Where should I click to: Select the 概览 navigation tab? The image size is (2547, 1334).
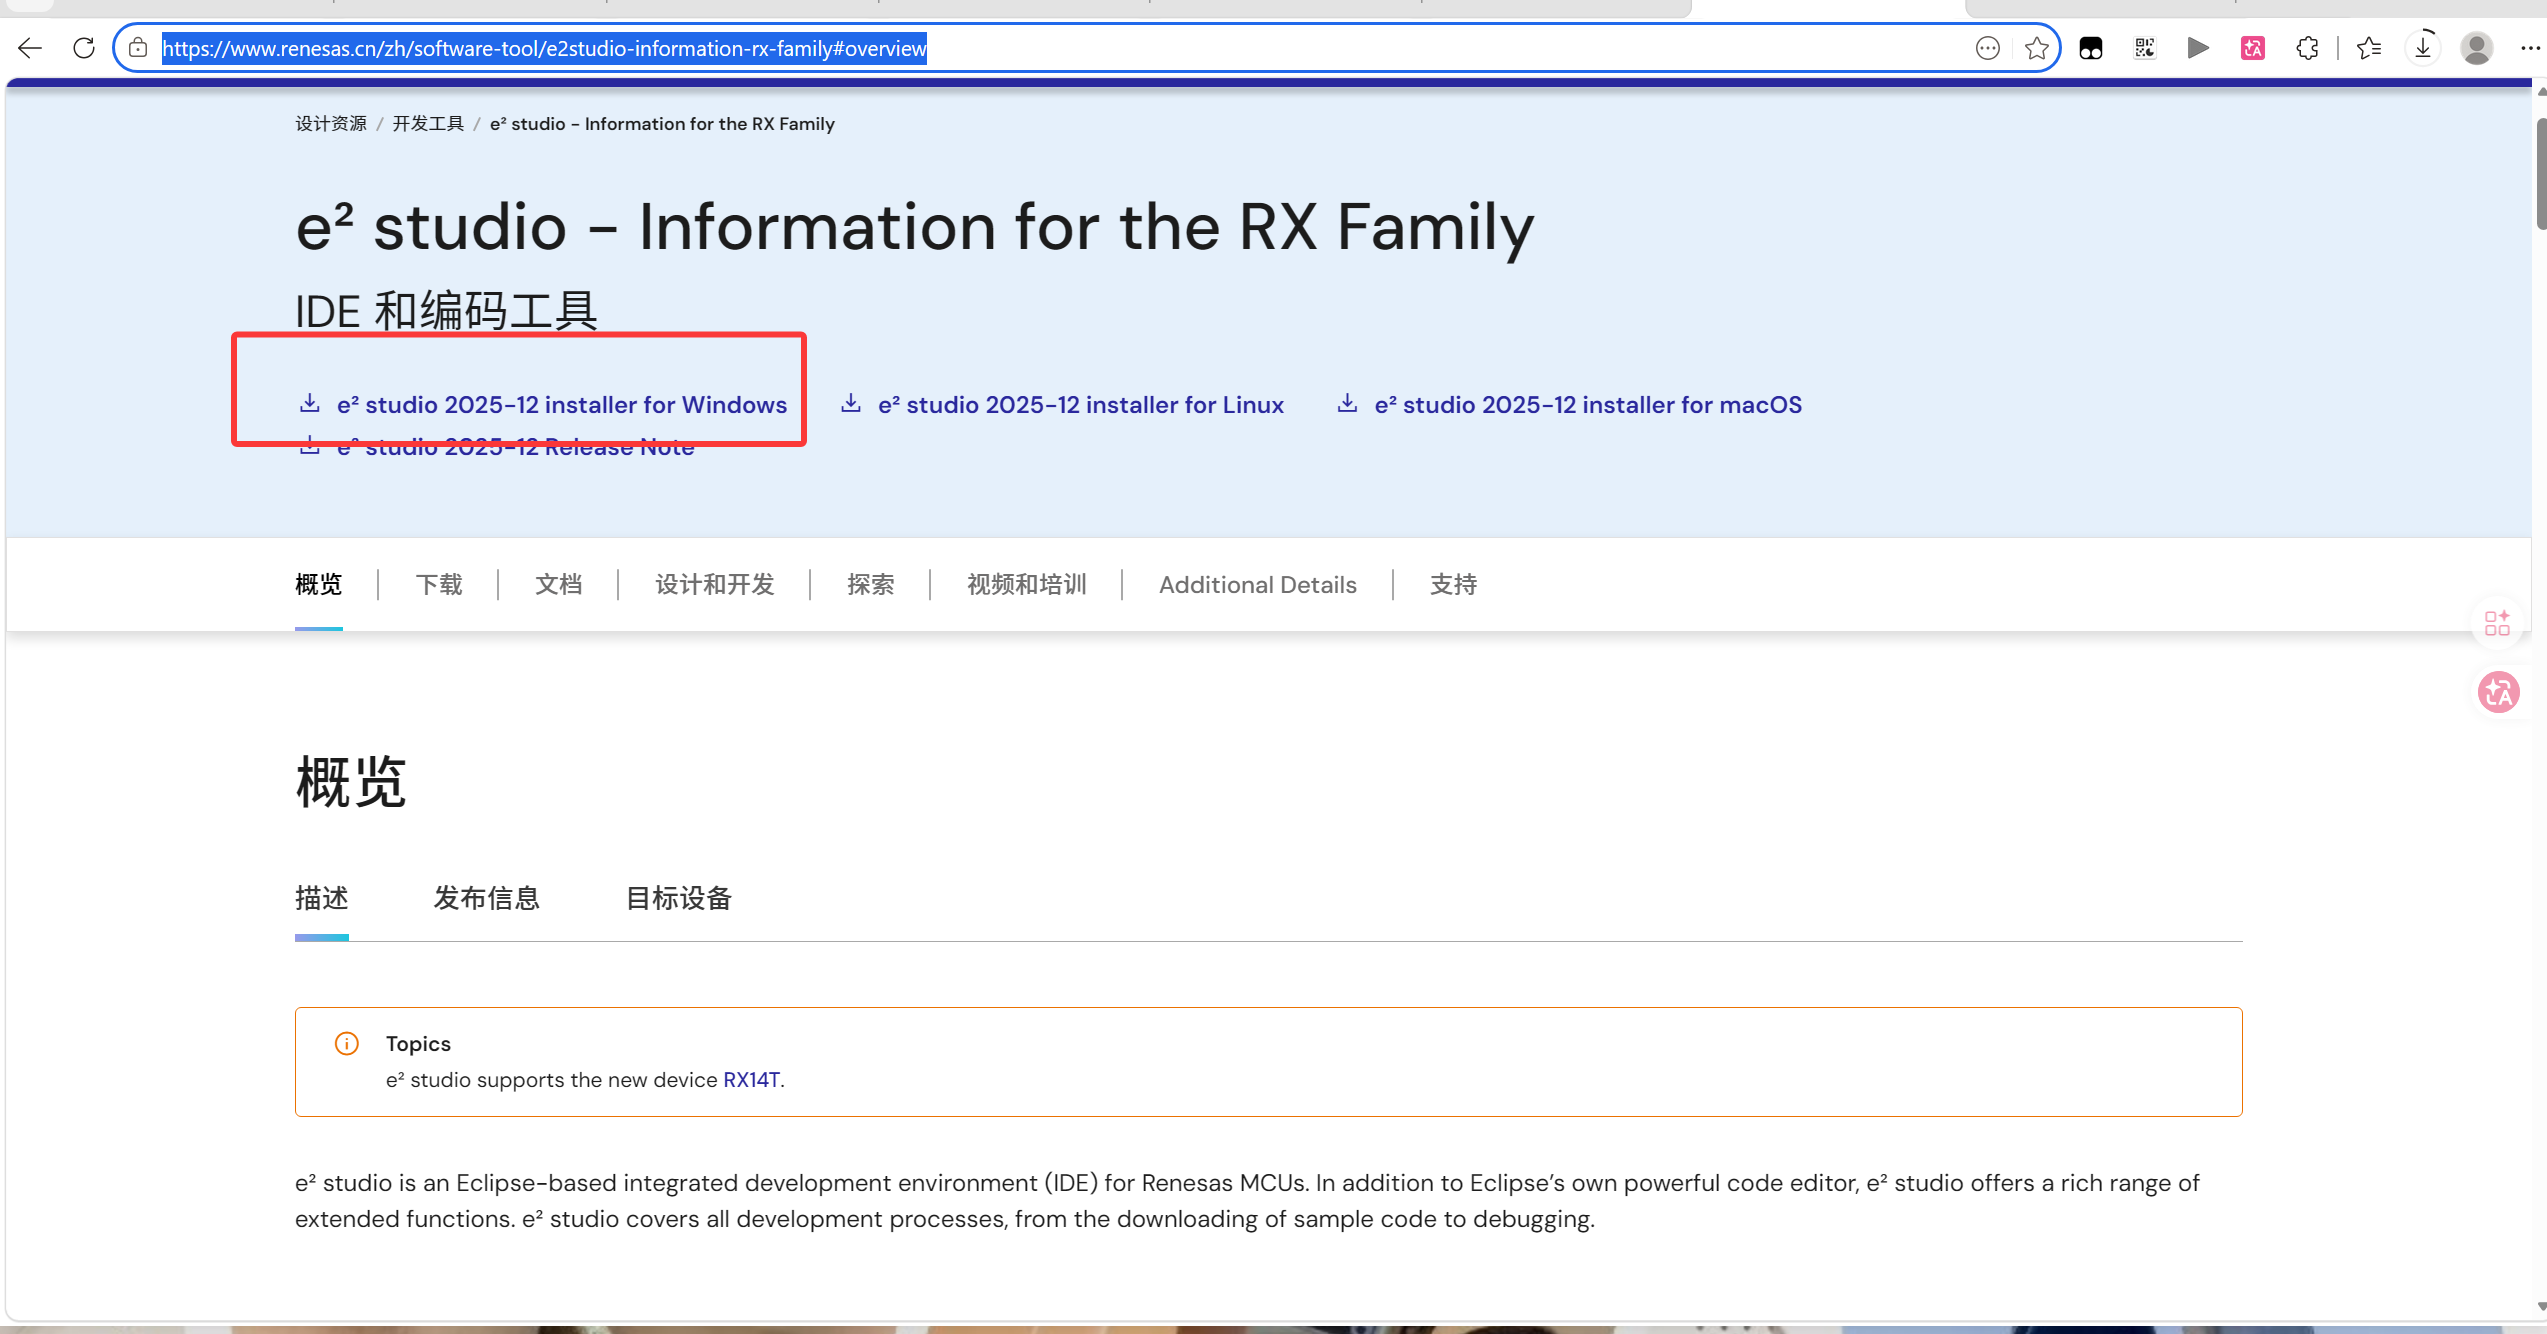[x=319, y=584]
